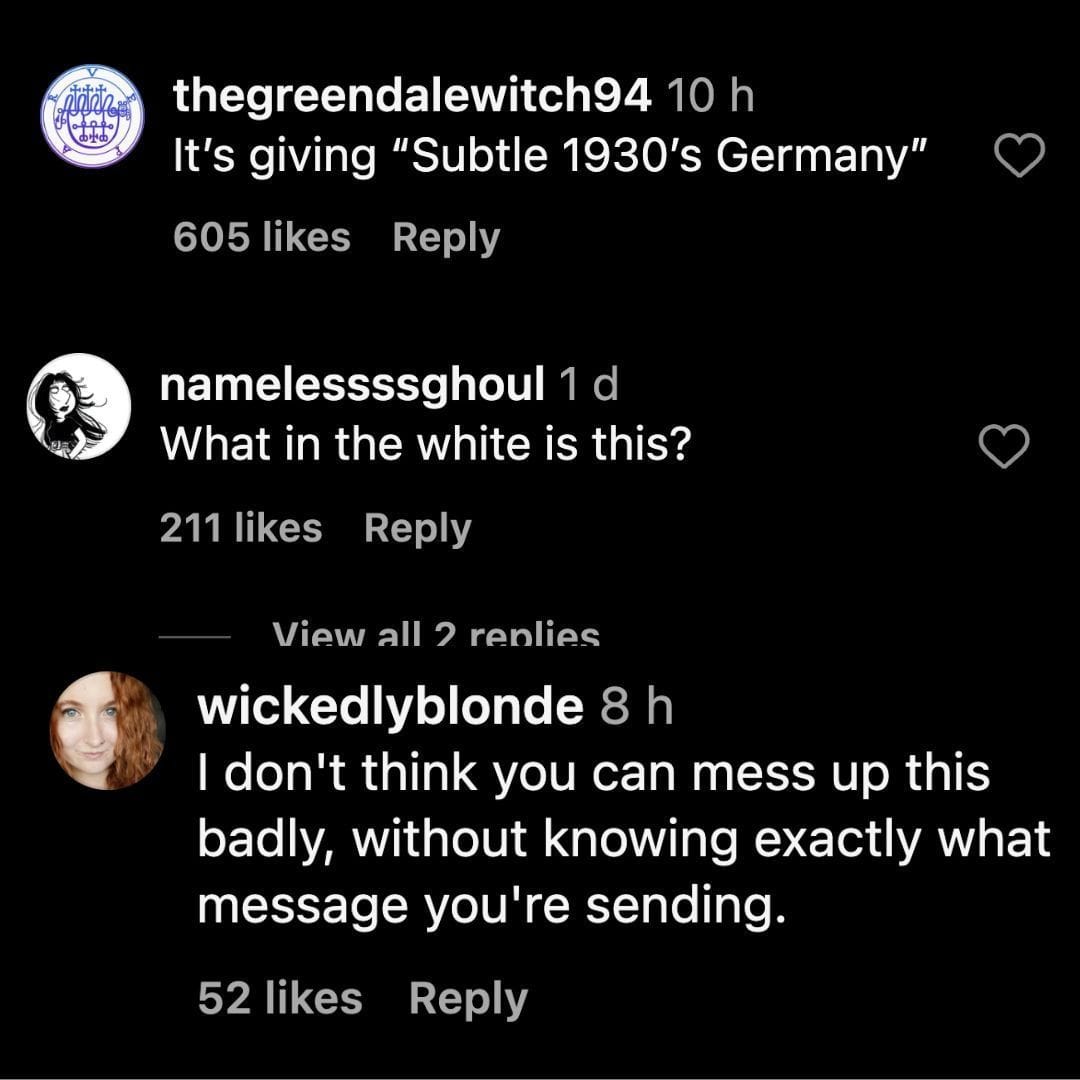The image size is (1080, 1080).
Task: Show who gave the 211 likes
Action: point(241,528)
